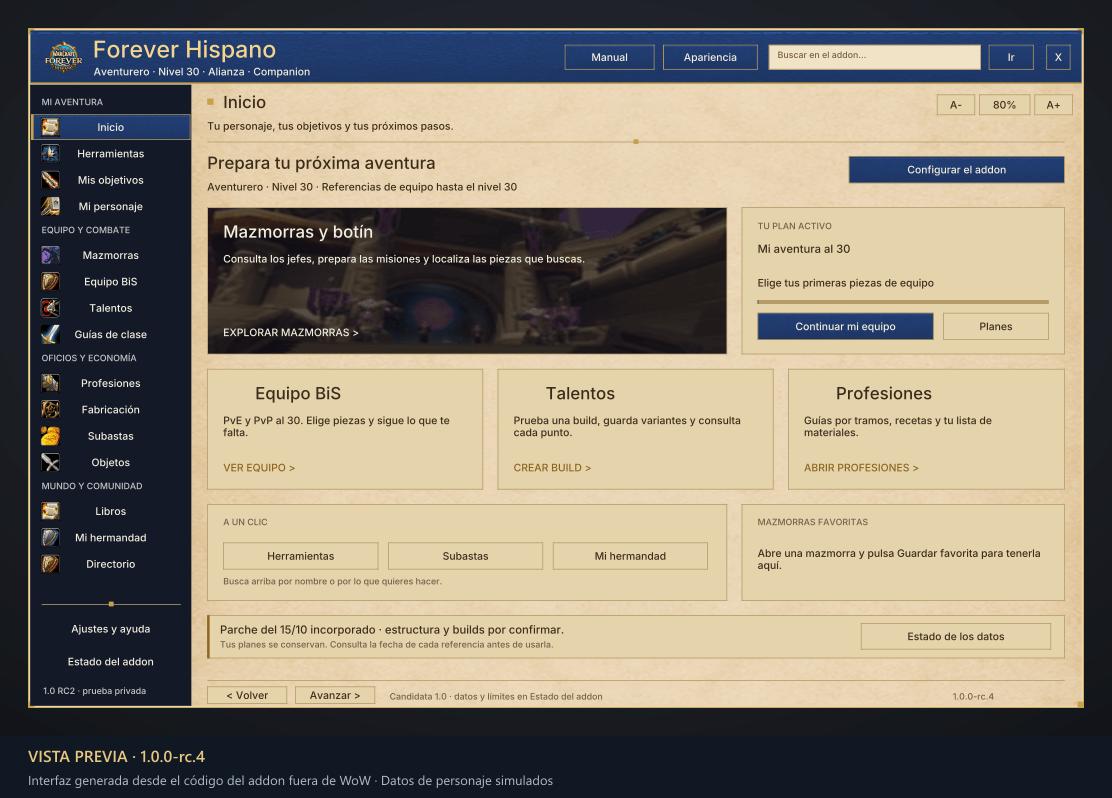Open Ajustes y ayuda
The image size is (1112, 798).
111,629
